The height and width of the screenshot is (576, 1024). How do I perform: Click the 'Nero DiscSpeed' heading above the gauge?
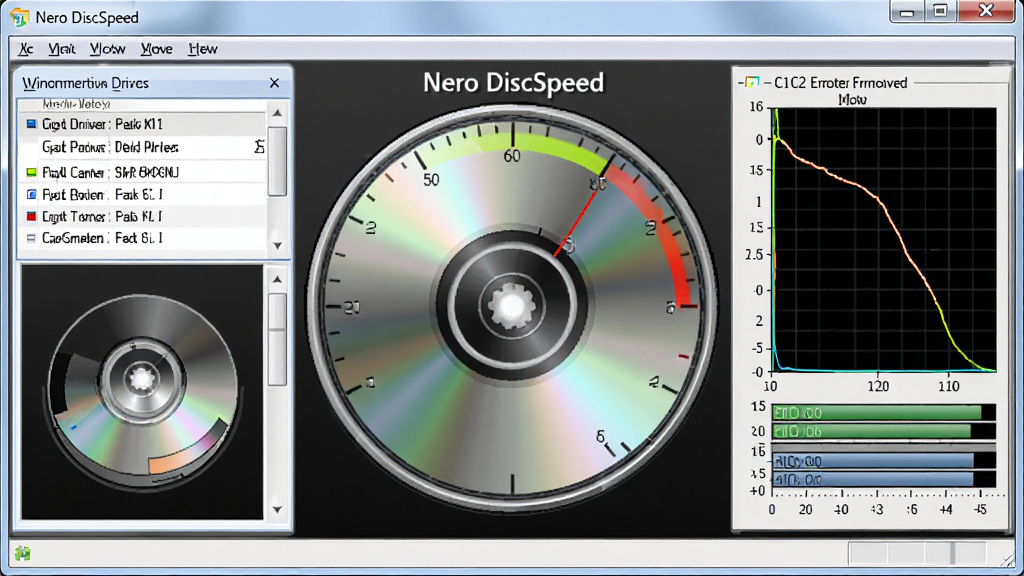click(513, 83)
